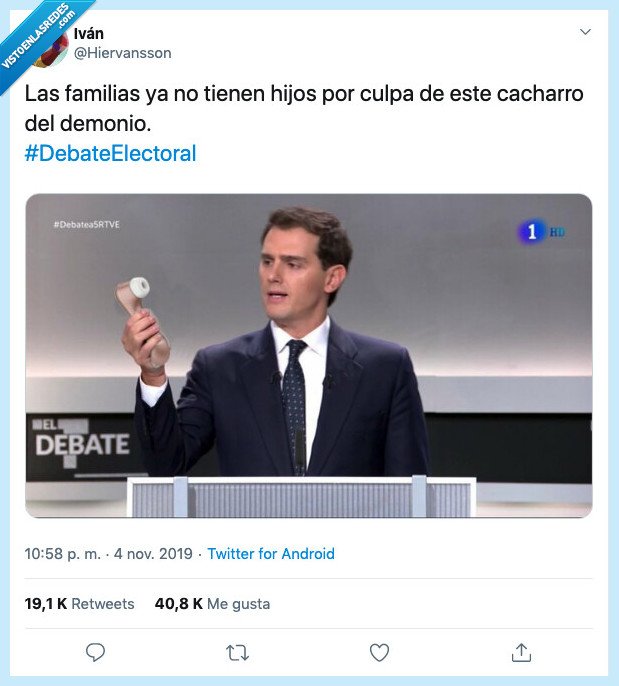This screenshot has height=686, width=619.
Task: View the 40,8 K Me gusta list
Action: click(212, 604)
